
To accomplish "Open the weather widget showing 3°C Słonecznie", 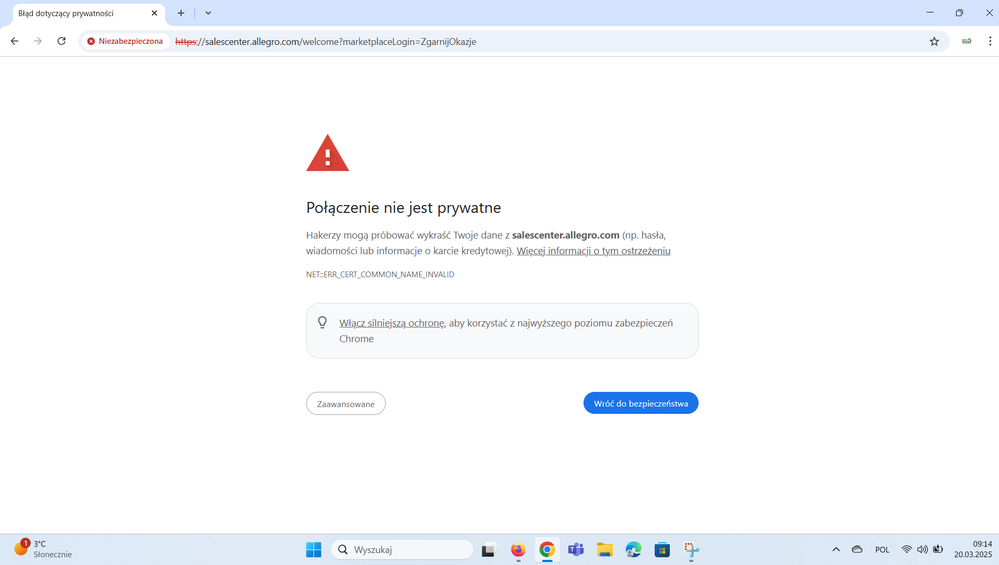I will coord(43,549).
